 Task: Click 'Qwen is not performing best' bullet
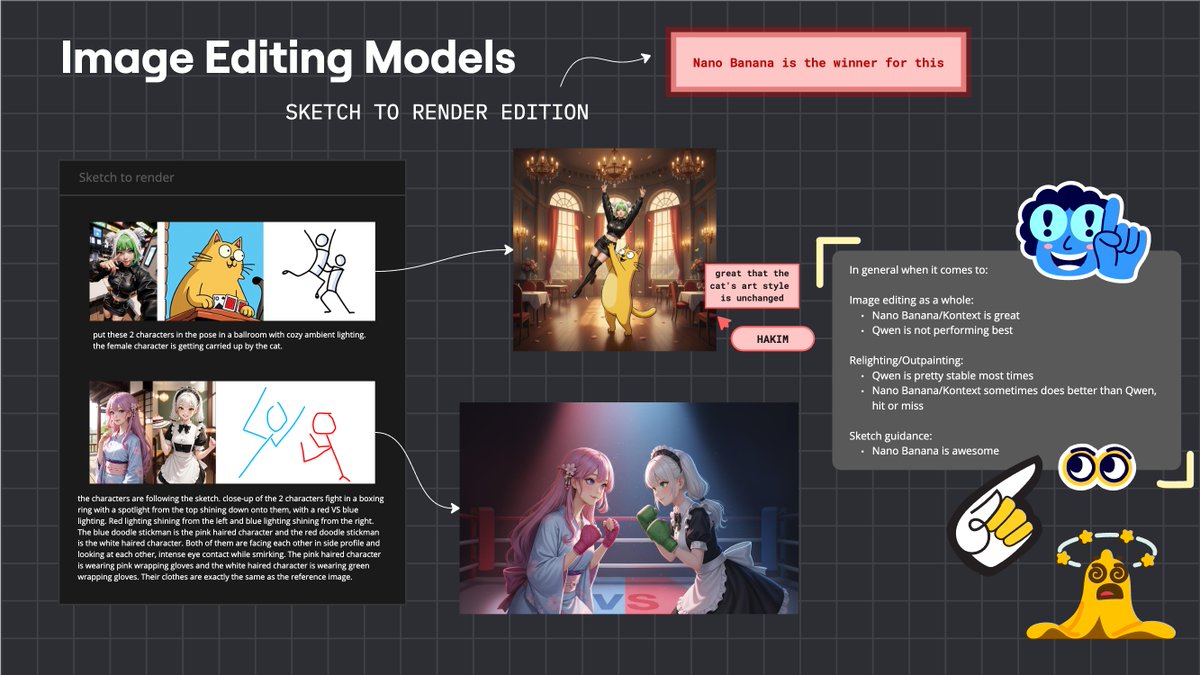tap(942, 330)
